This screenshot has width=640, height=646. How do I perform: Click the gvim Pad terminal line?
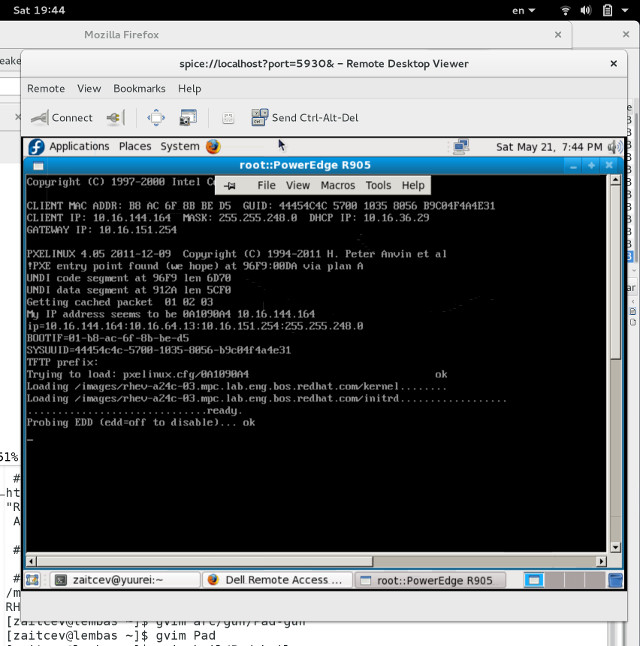[x=111, y=635]
